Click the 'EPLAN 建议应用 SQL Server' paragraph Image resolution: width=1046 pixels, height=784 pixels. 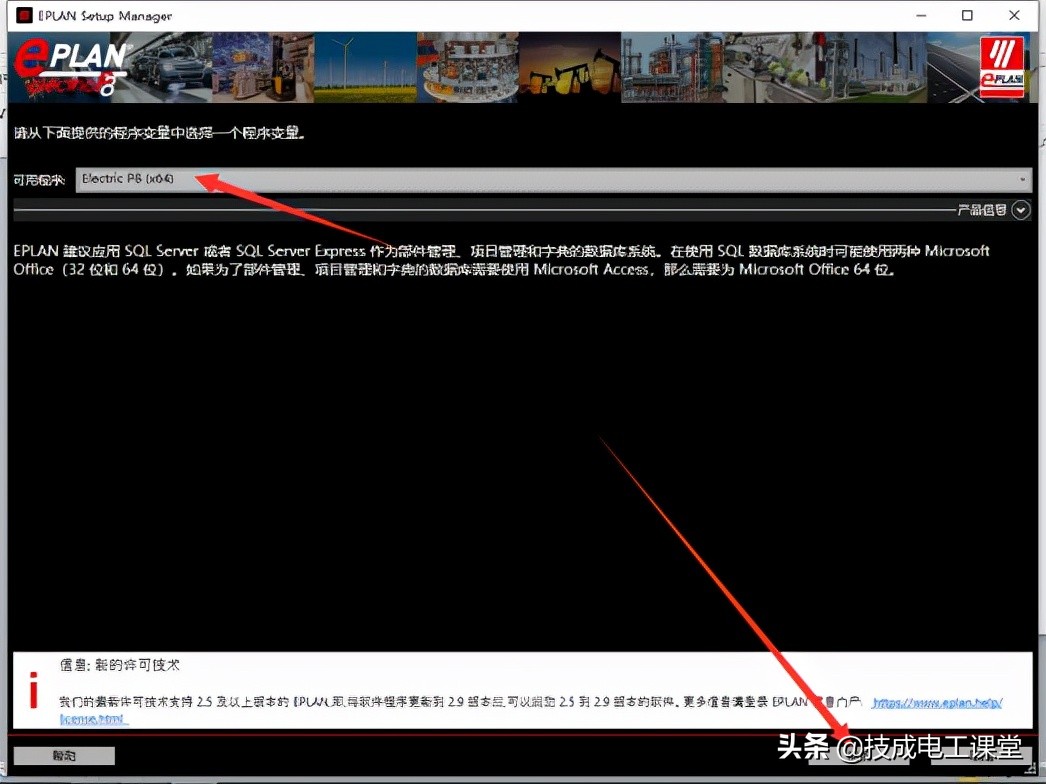[501, 260]
